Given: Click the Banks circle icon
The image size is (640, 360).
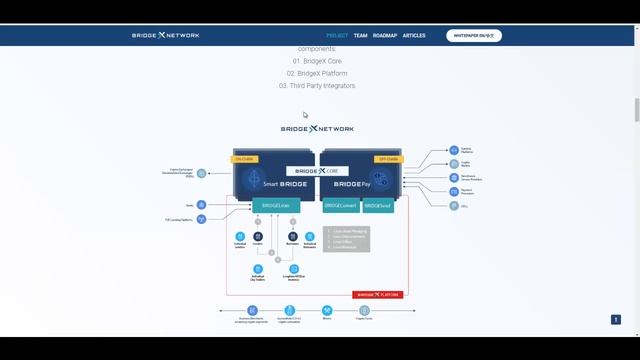Looking at the screenshot, I should pyautogui.click(x=201, y=205).
